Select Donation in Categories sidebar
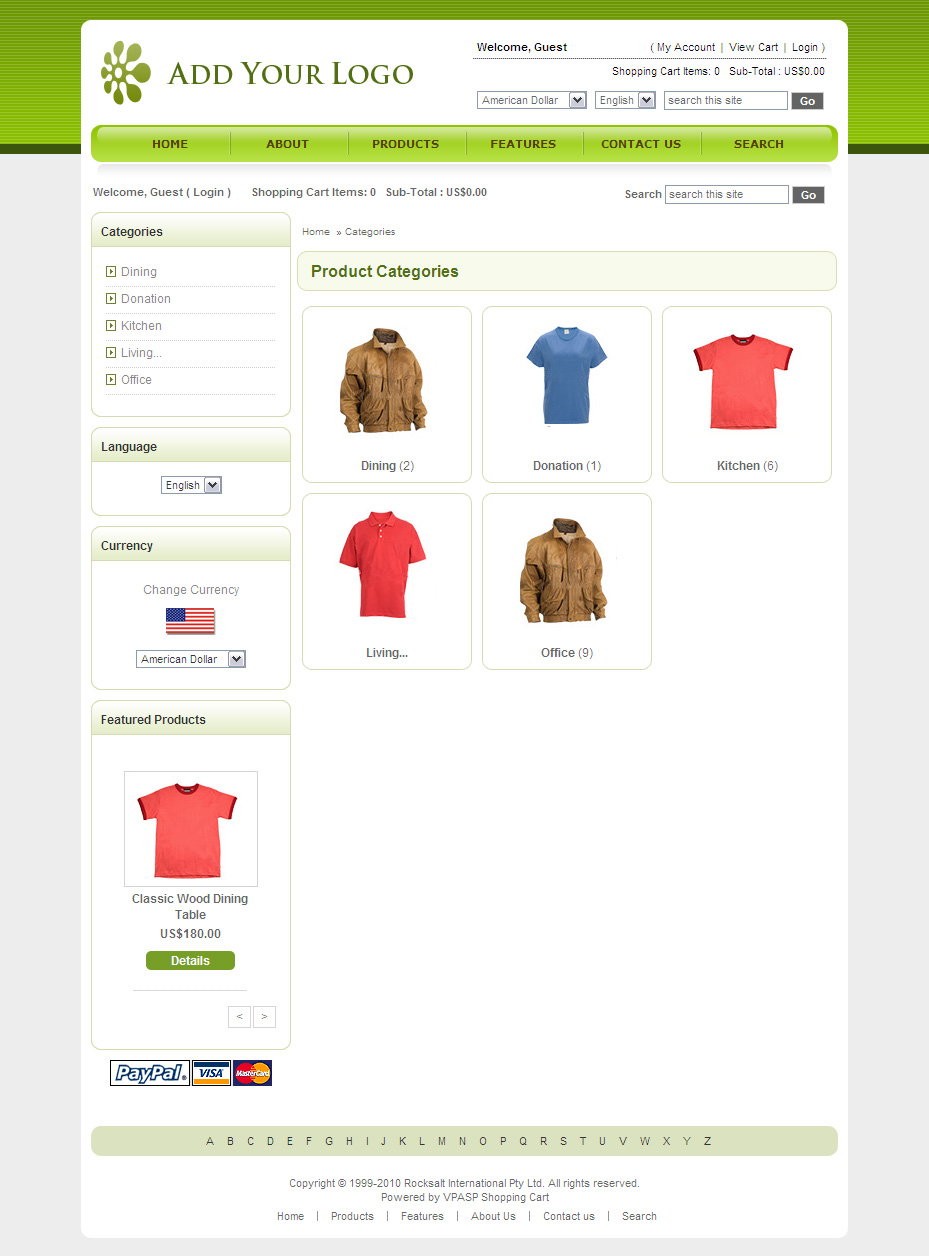This screenshot has height=1257, width=929. (146, 299)
